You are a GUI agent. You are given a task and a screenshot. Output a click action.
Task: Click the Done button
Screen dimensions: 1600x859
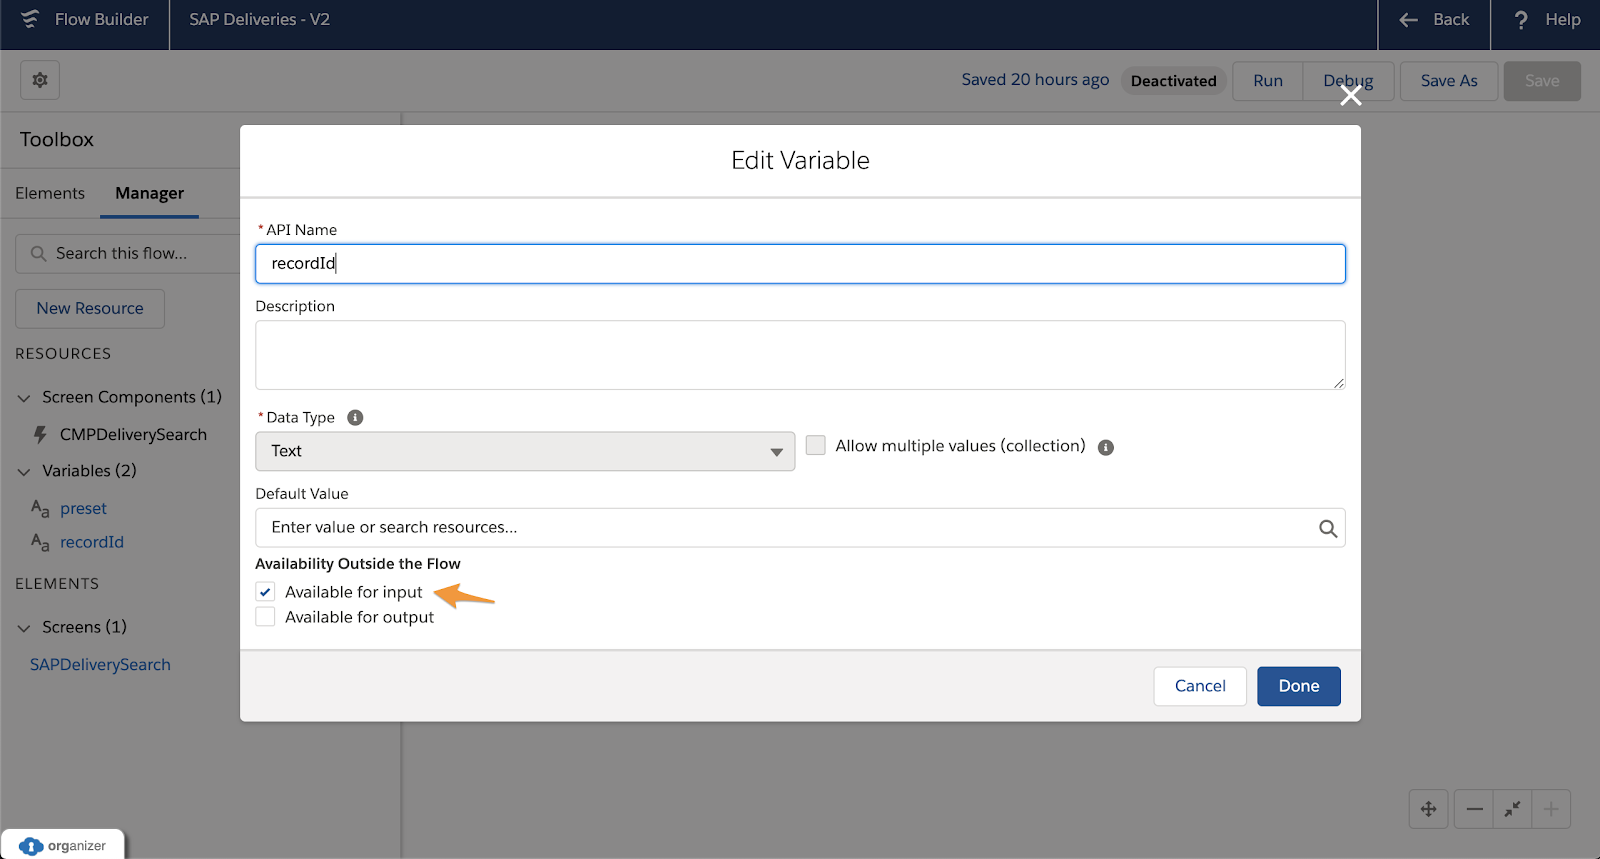tap(1299, 686)
